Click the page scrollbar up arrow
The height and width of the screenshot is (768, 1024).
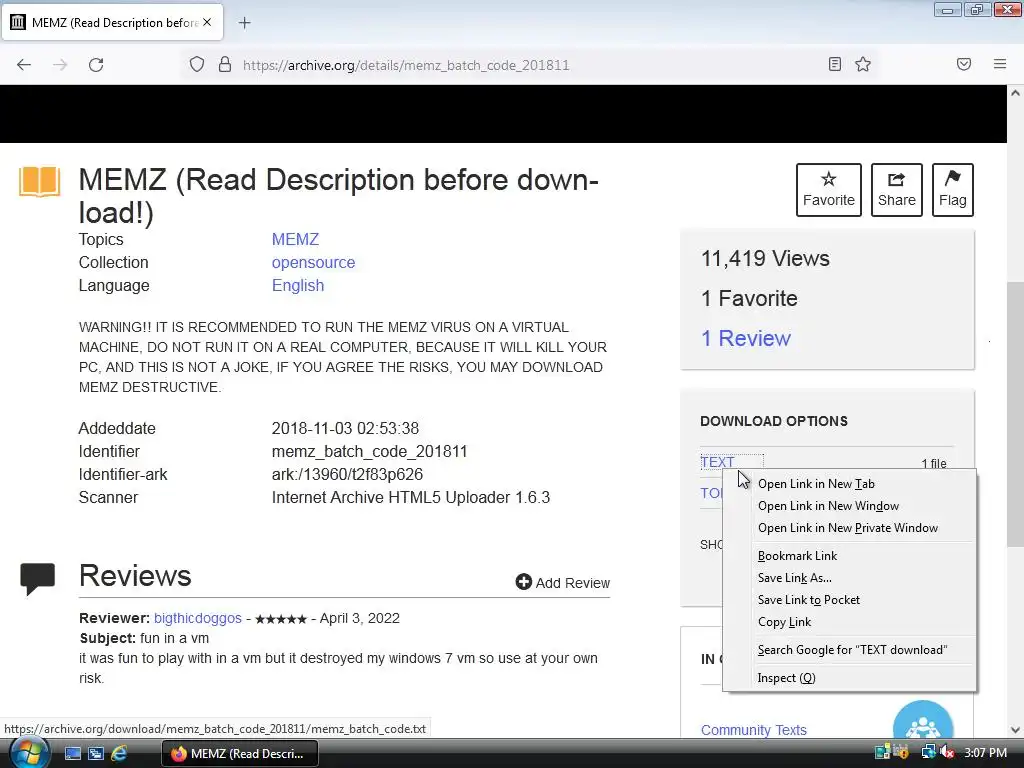pos(1016,93)
